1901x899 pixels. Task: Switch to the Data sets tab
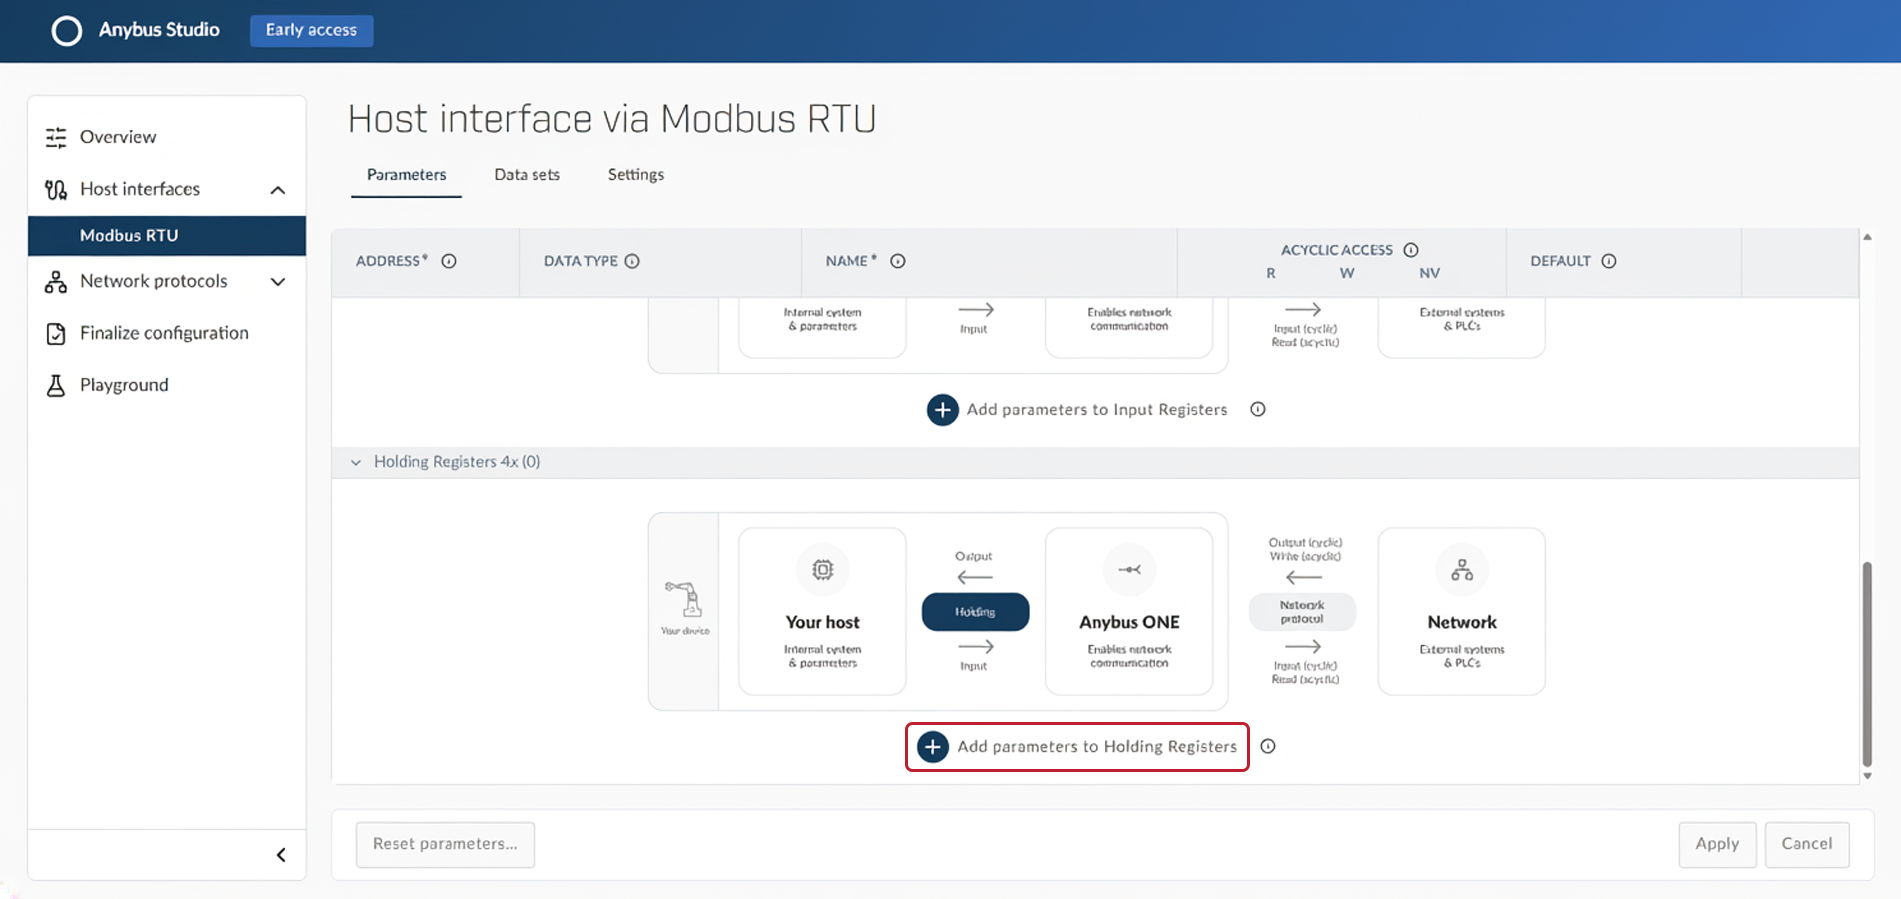point(527,174)
